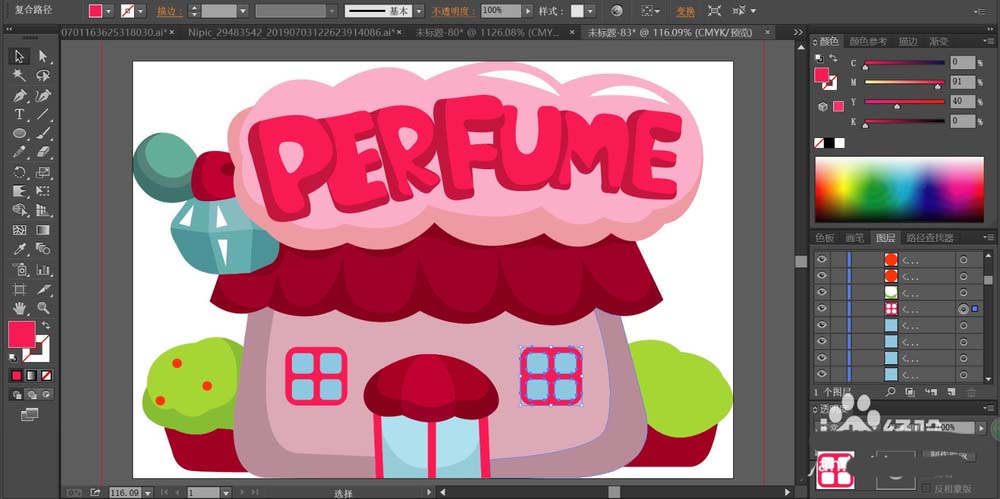
Task: Choose the Pen tool
Action: click(19, 96)
